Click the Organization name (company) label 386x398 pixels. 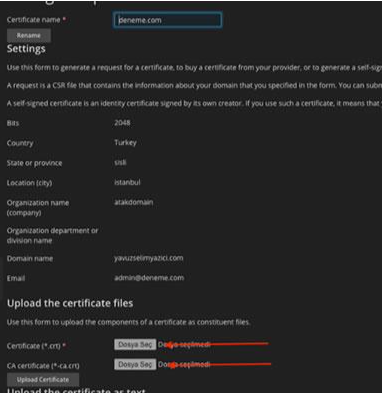coord(38,208)
